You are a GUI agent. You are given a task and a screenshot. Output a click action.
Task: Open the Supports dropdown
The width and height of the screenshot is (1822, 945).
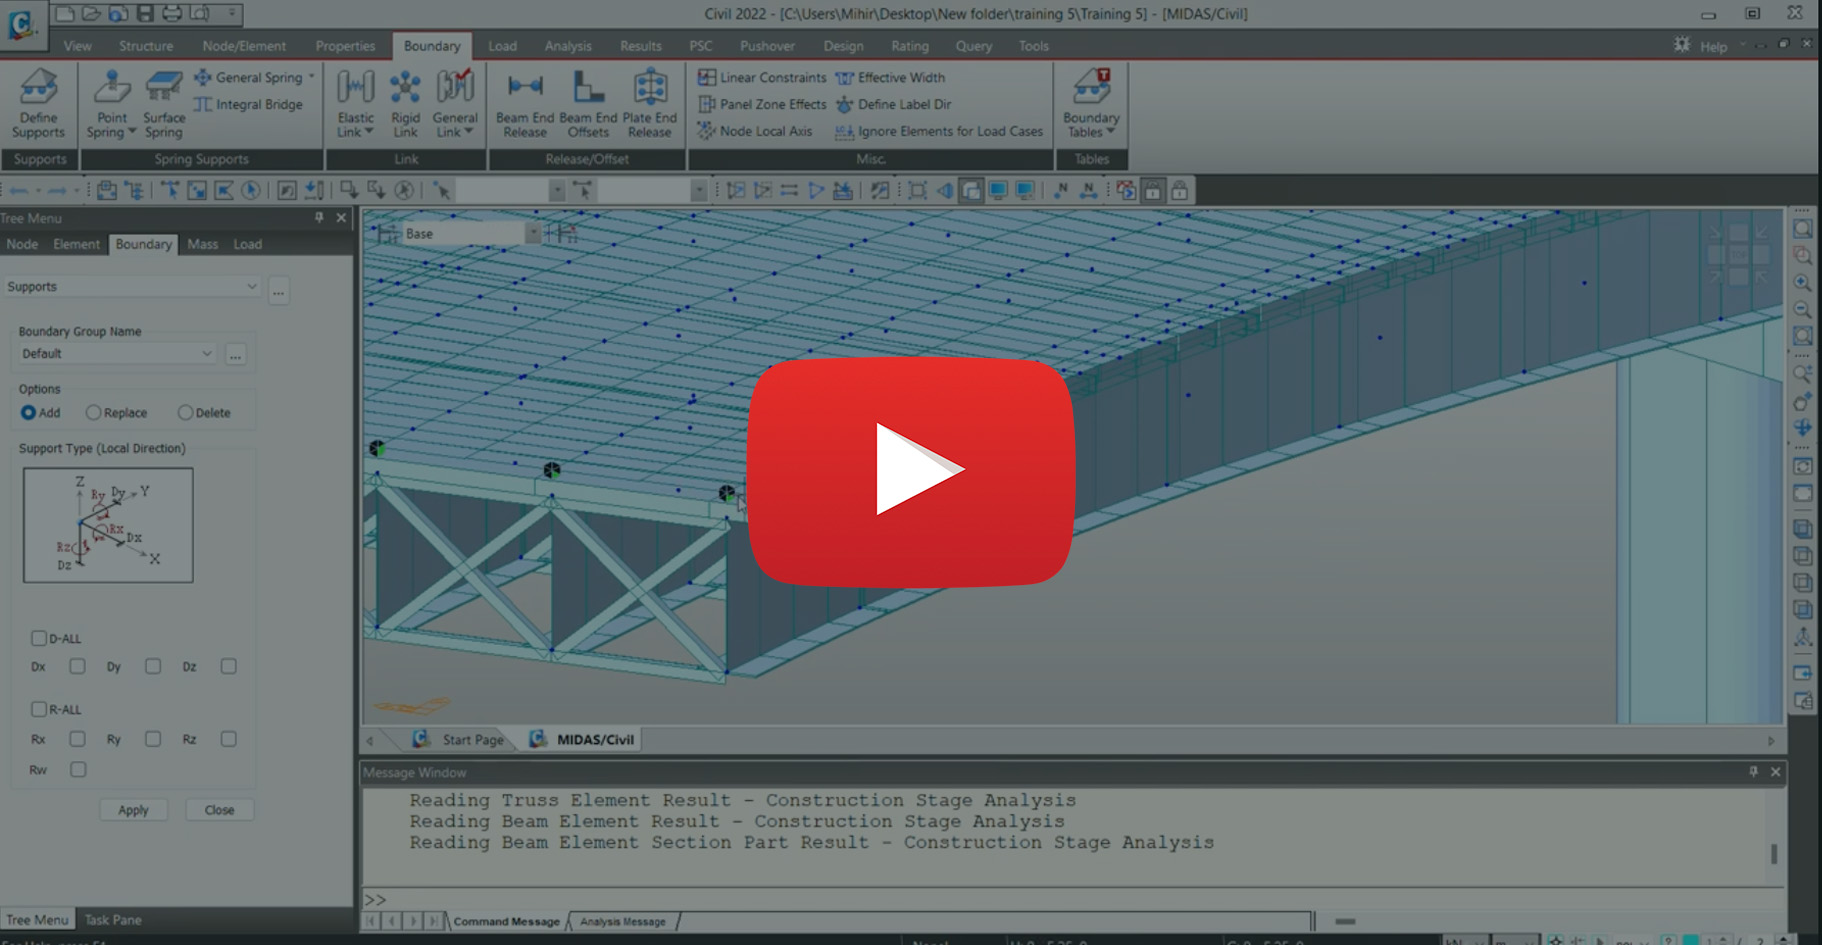(x=132, y=286)
